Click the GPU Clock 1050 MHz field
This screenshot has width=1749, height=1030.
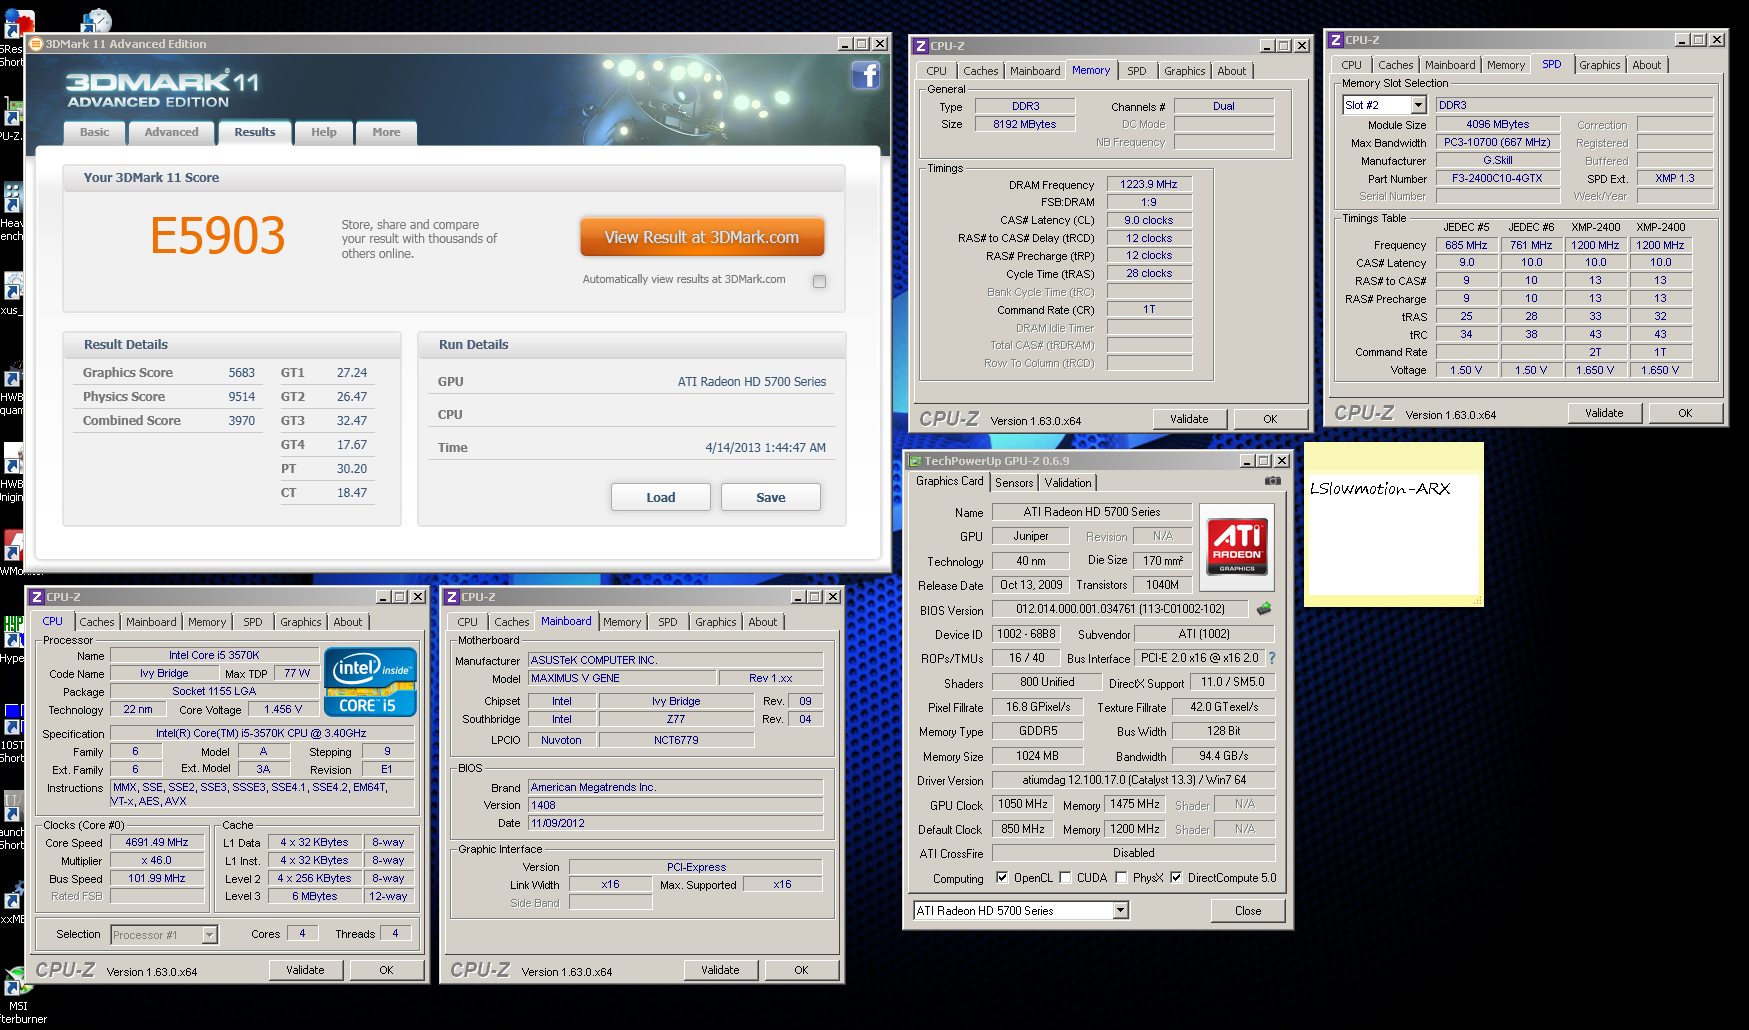[x=1023, y=804]
